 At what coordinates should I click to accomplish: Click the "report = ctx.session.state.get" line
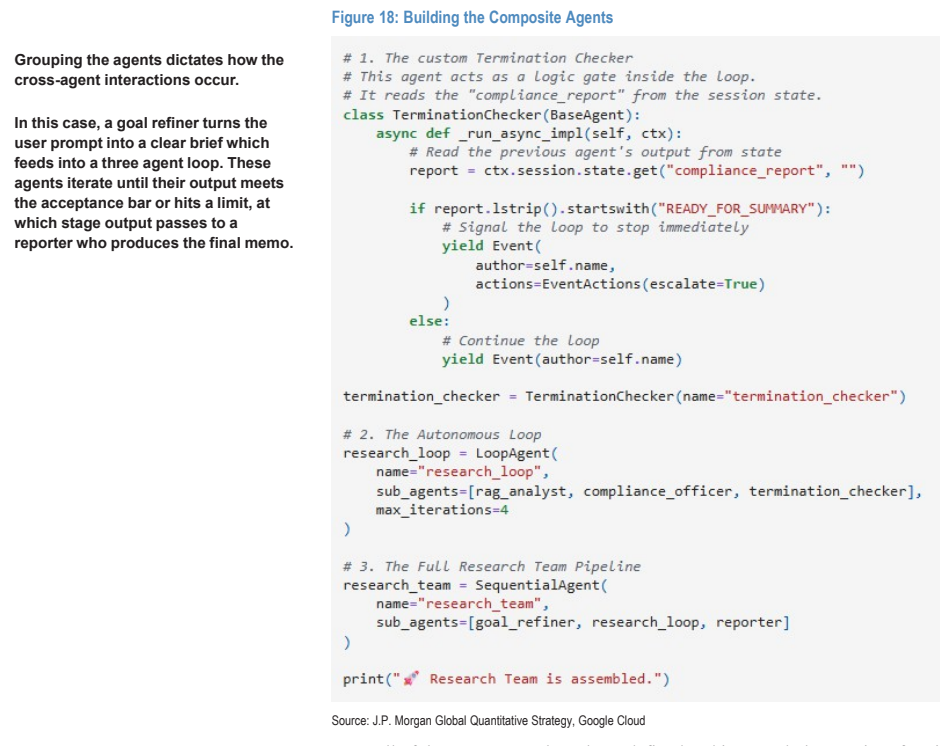637,171
